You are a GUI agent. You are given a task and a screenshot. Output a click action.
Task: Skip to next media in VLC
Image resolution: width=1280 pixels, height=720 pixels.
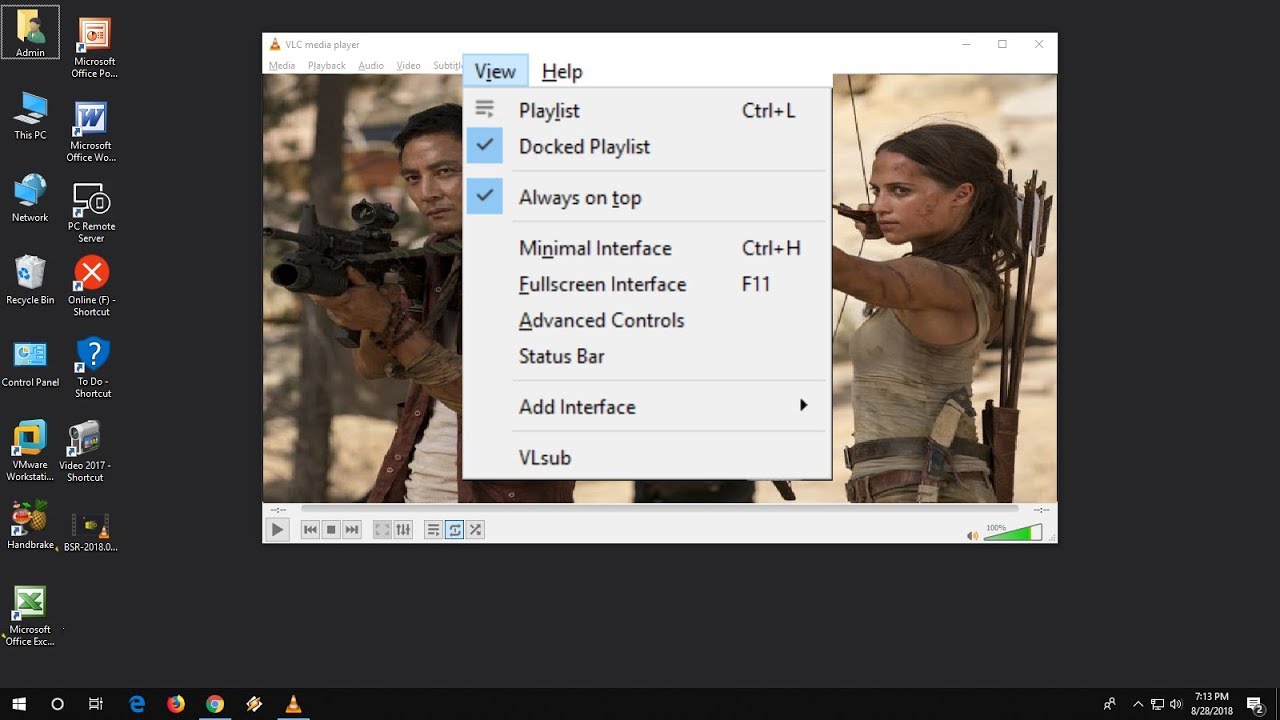[352, 530]
